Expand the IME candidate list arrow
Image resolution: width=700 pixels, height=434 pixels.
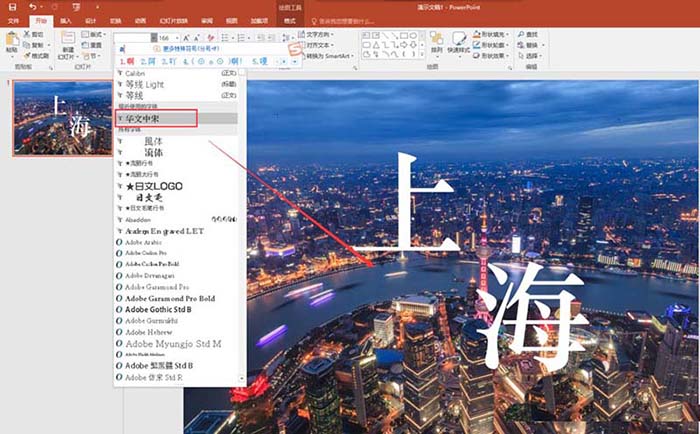point(294,62)
